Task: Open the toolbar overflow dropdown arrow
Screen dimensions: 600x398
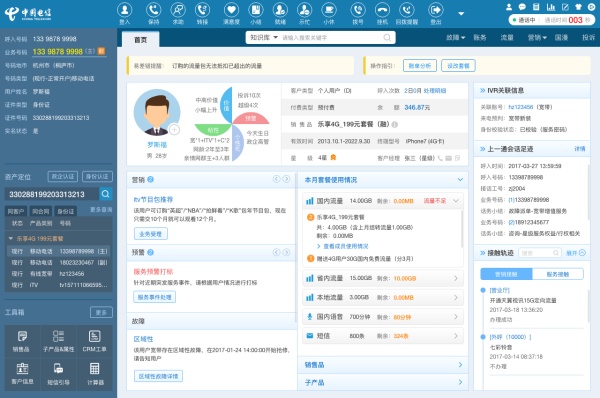Action: click(x=461, y=13)
